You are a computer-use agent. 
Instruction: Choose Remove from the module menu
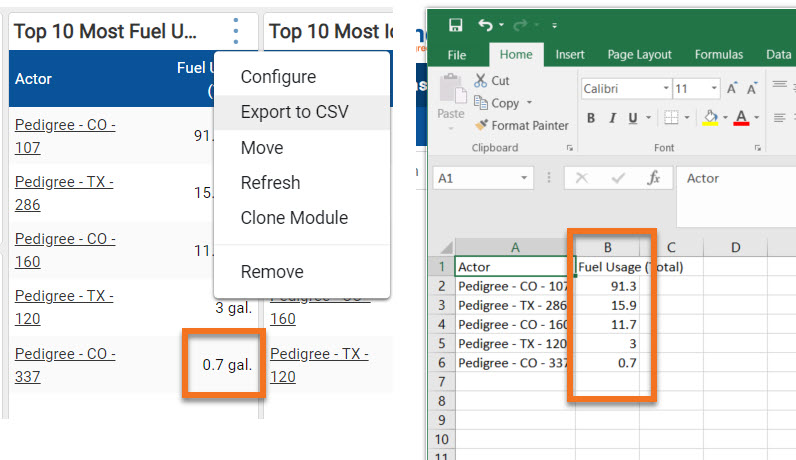tap(302, 272)
